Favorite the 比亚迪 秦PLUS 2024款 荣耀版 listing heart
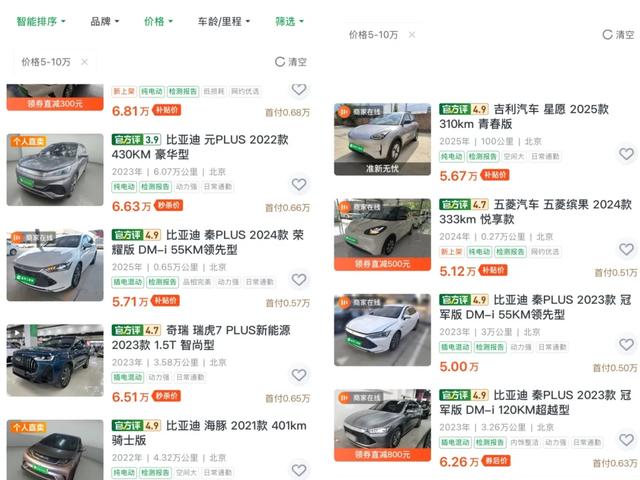This screenshot has height=480, width=640. click(299, 280)
